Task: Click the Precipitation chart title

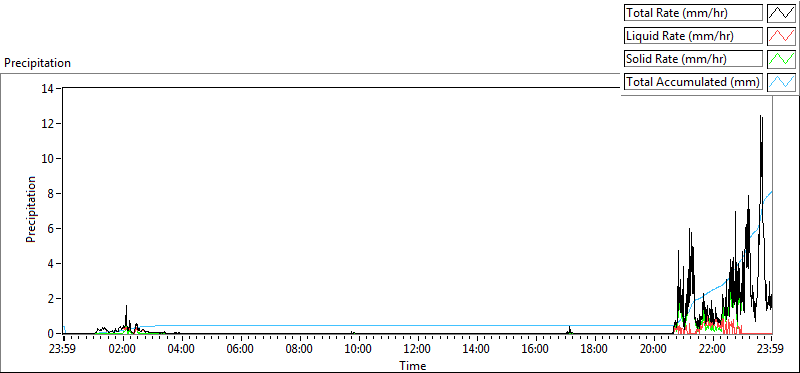Action: (37, 63)
